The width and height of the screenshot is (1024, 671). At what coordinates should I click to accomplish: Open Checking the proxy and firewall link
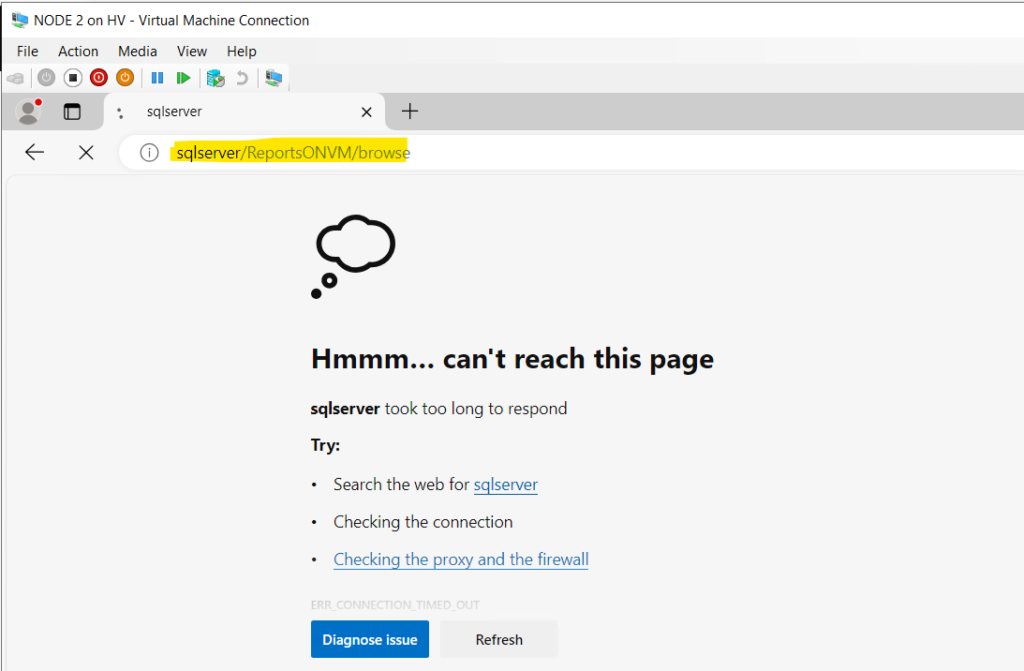461,559
